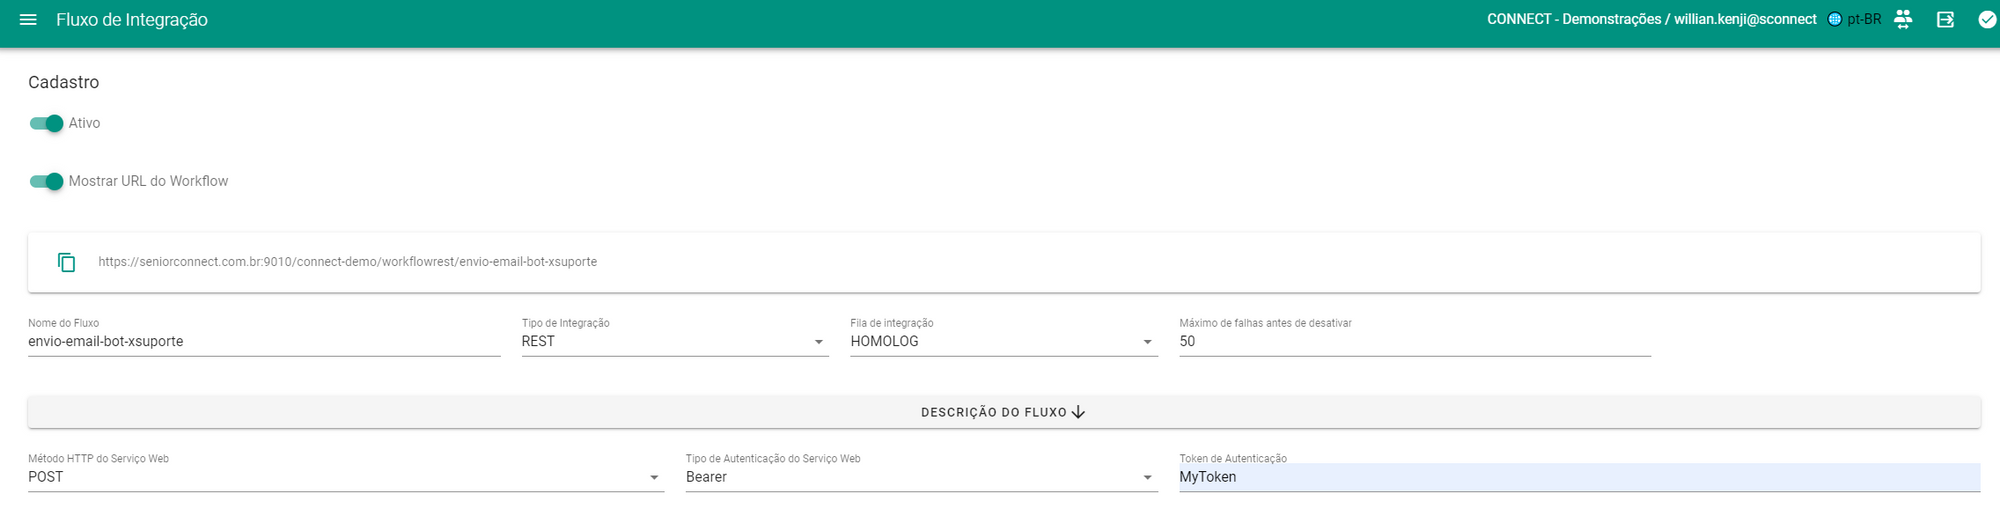
Task: Toggle the Ativo switch
Action: (x=46, y=123)
